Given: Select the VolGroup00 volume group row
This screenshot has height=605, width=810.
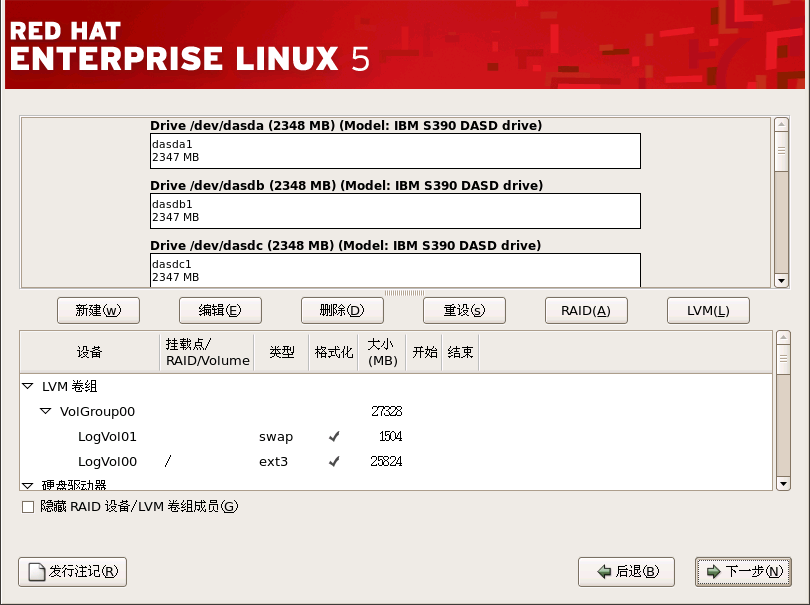Looking at the screenshot, I should pyautogui.click(x=396, y=411).
